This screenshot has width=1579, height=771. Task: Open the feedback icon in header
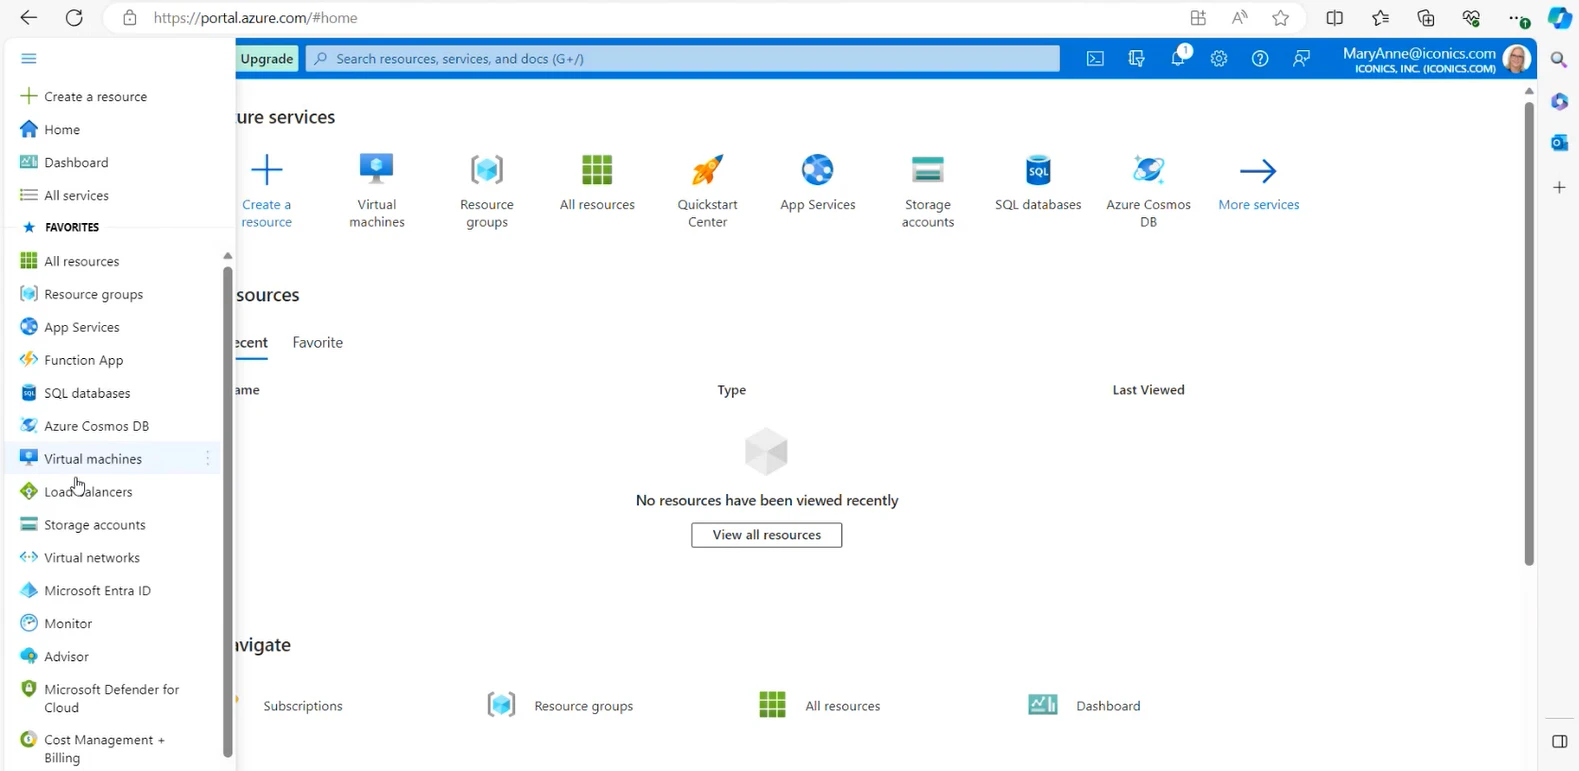[1301, 59]
